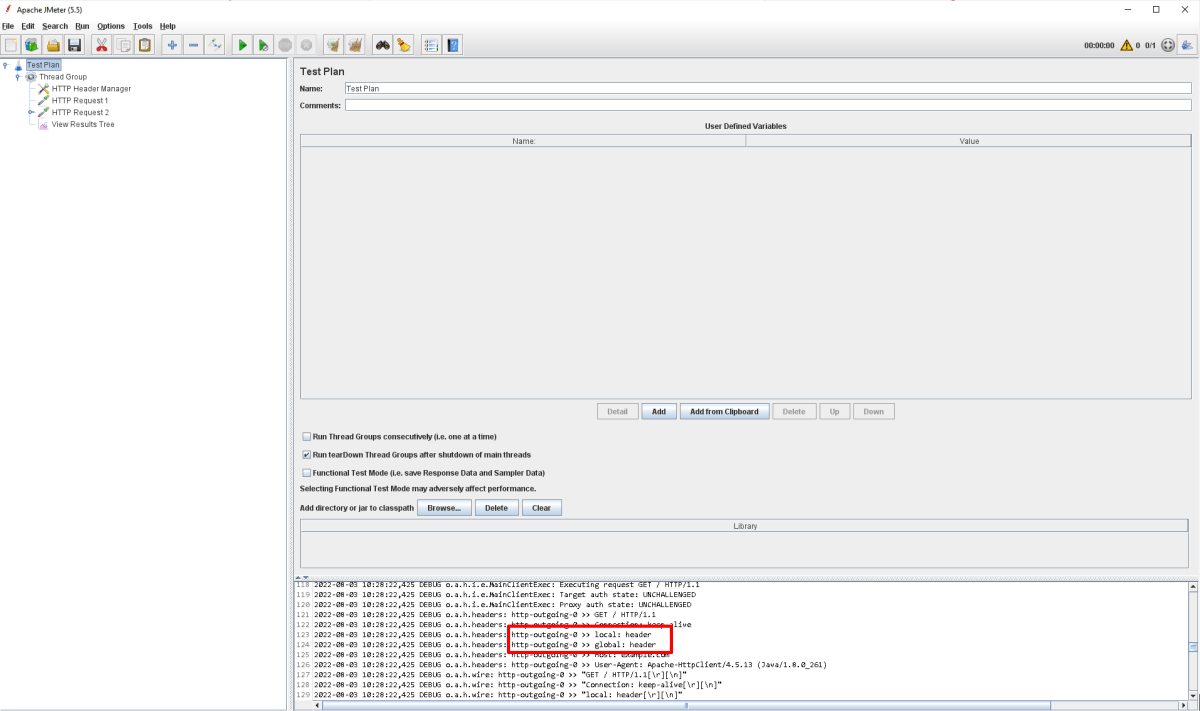The width and height of the screenshot is (1200, 711).
Task: Collapse the Thread Group tree handle
Action: pyautogui.click(x=18, y=77)
